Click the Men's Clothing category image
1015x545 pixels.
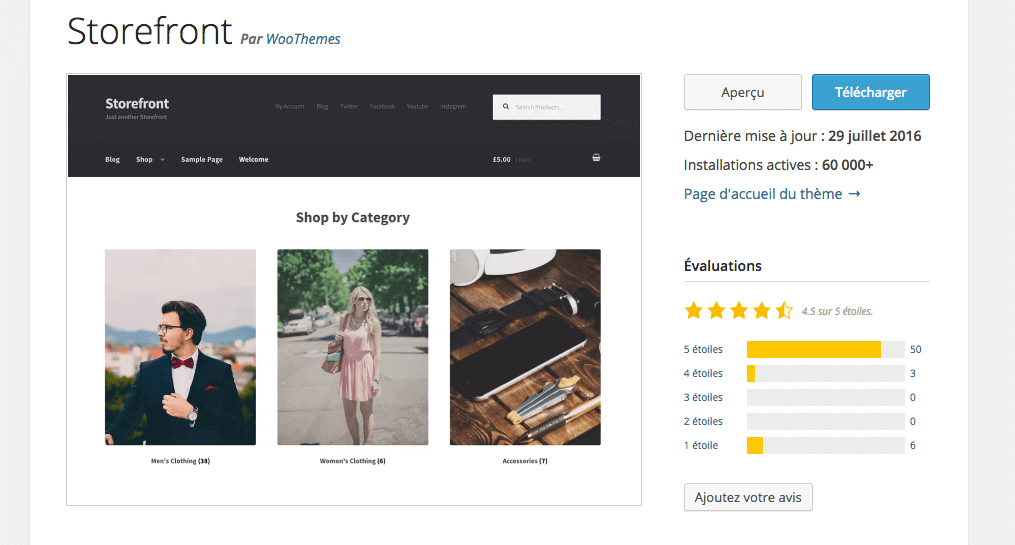[180, 346]
